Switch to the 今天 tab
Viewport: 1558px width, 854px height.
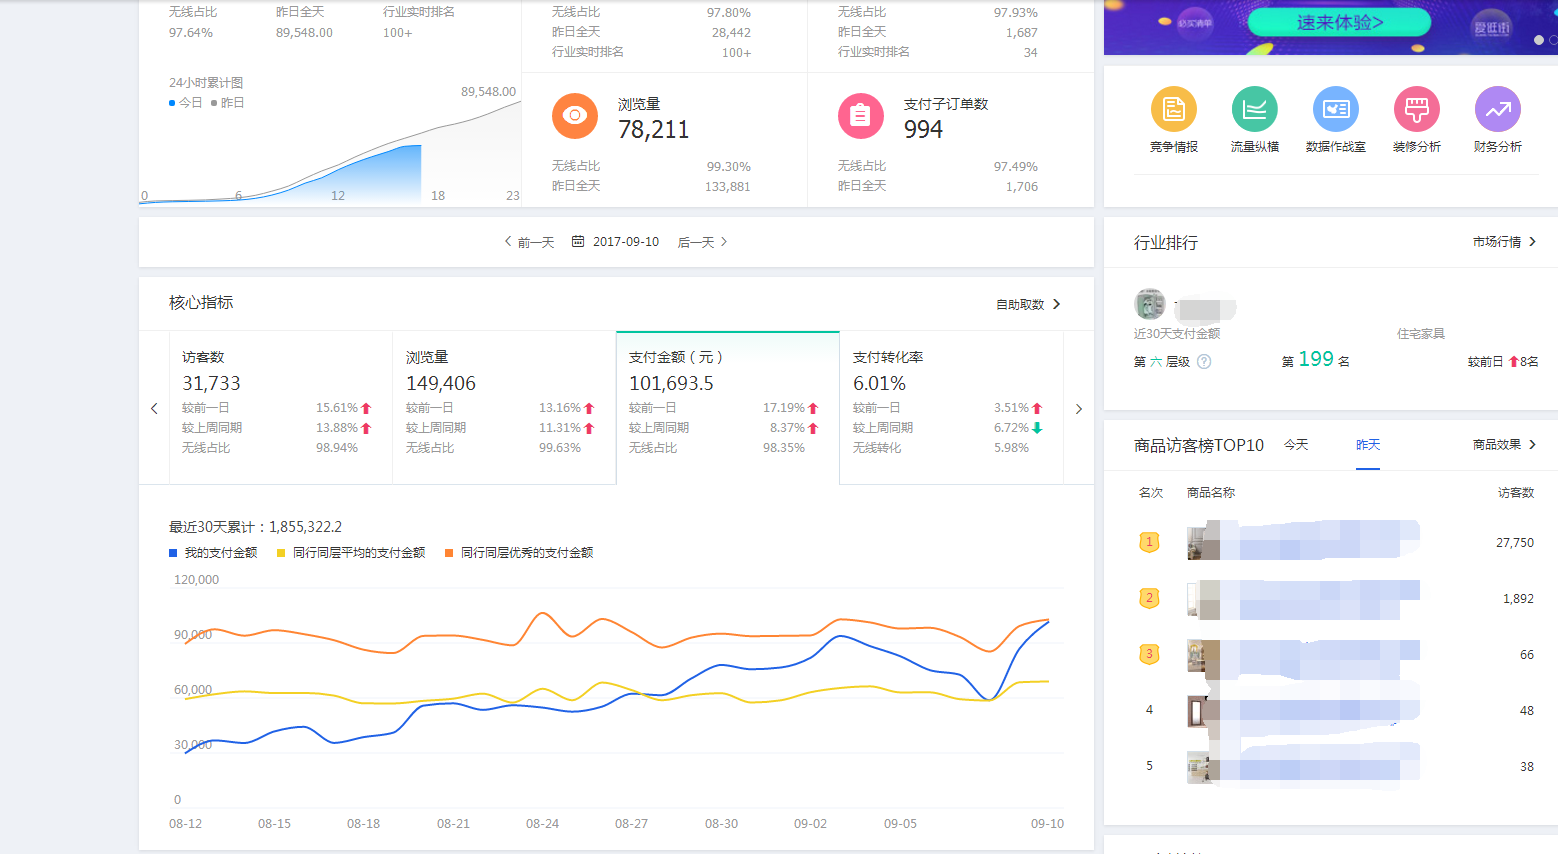click(x=1296, y=445)
